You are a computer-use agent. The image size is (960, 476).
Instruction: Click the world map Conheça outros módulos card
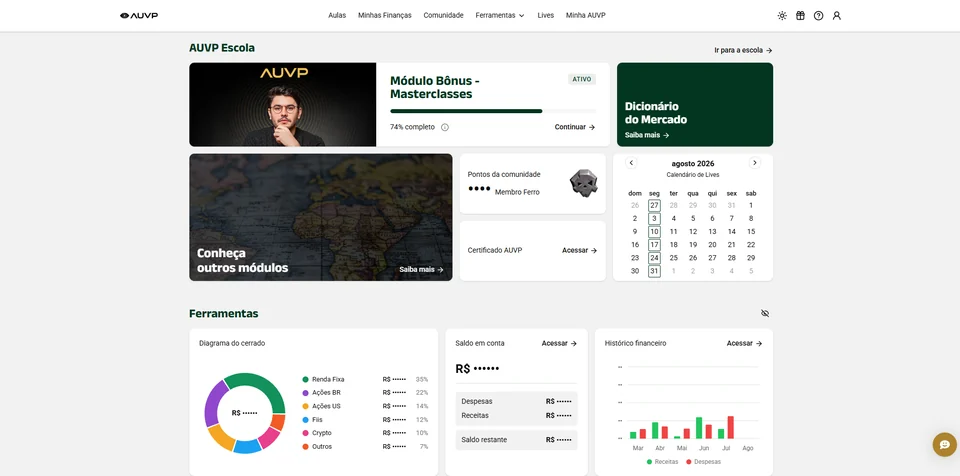pyautogui.click(x=321, y=217)
